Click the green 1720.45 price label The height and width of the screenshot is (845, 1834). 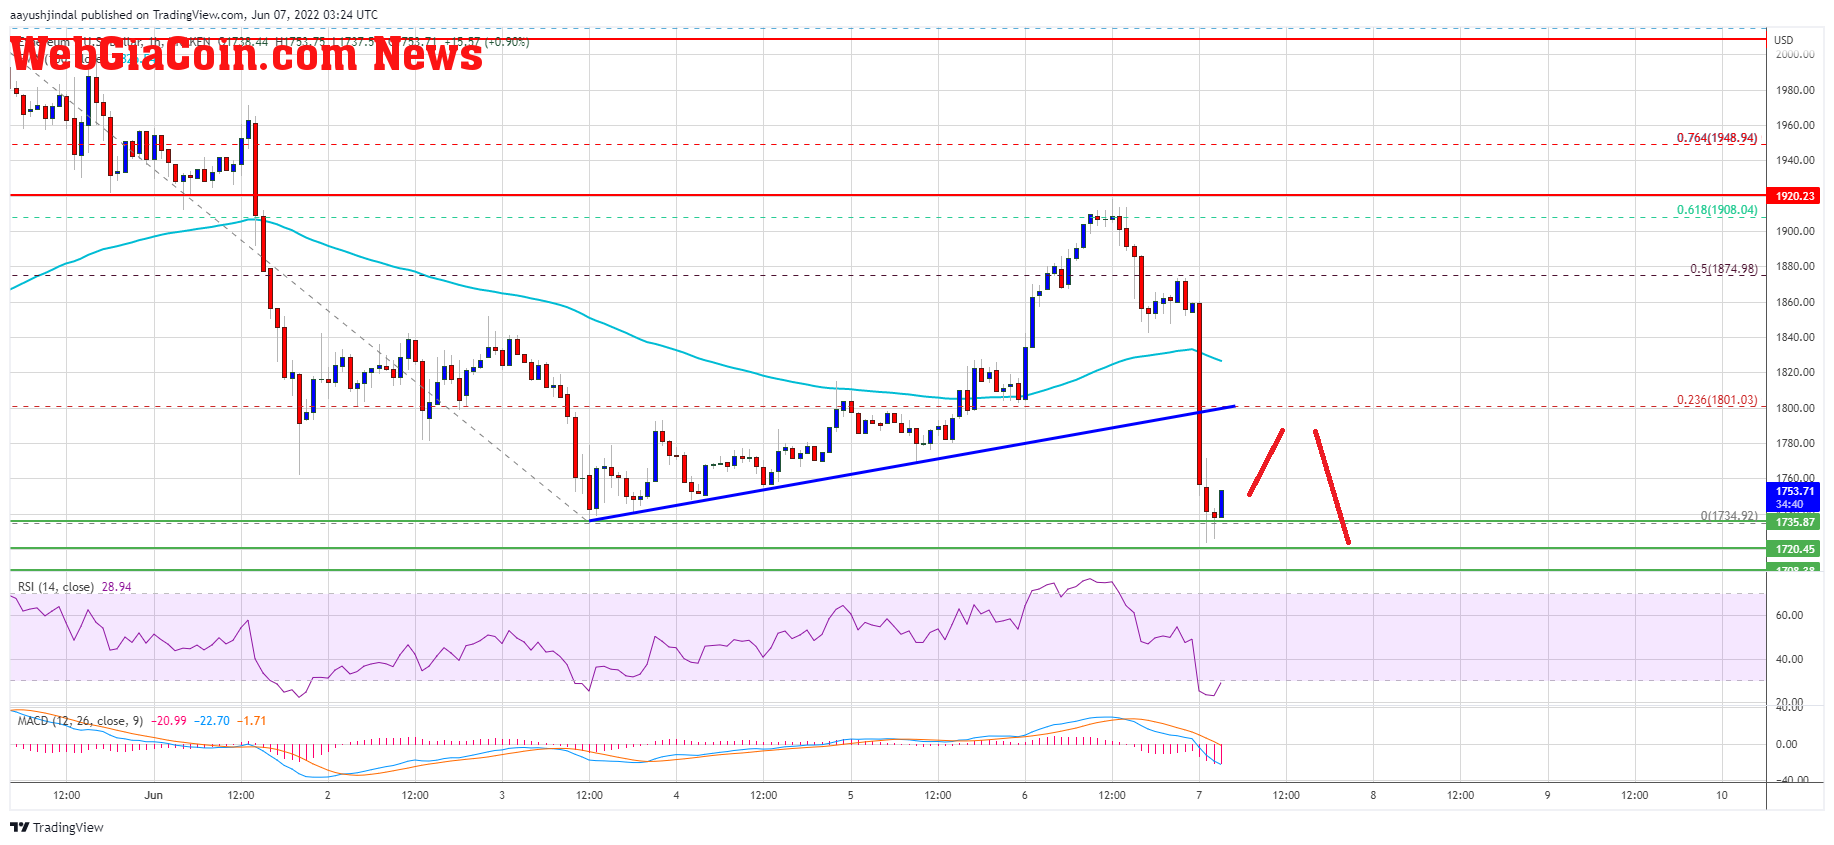pyautogui.click(x=1795, y=549)
